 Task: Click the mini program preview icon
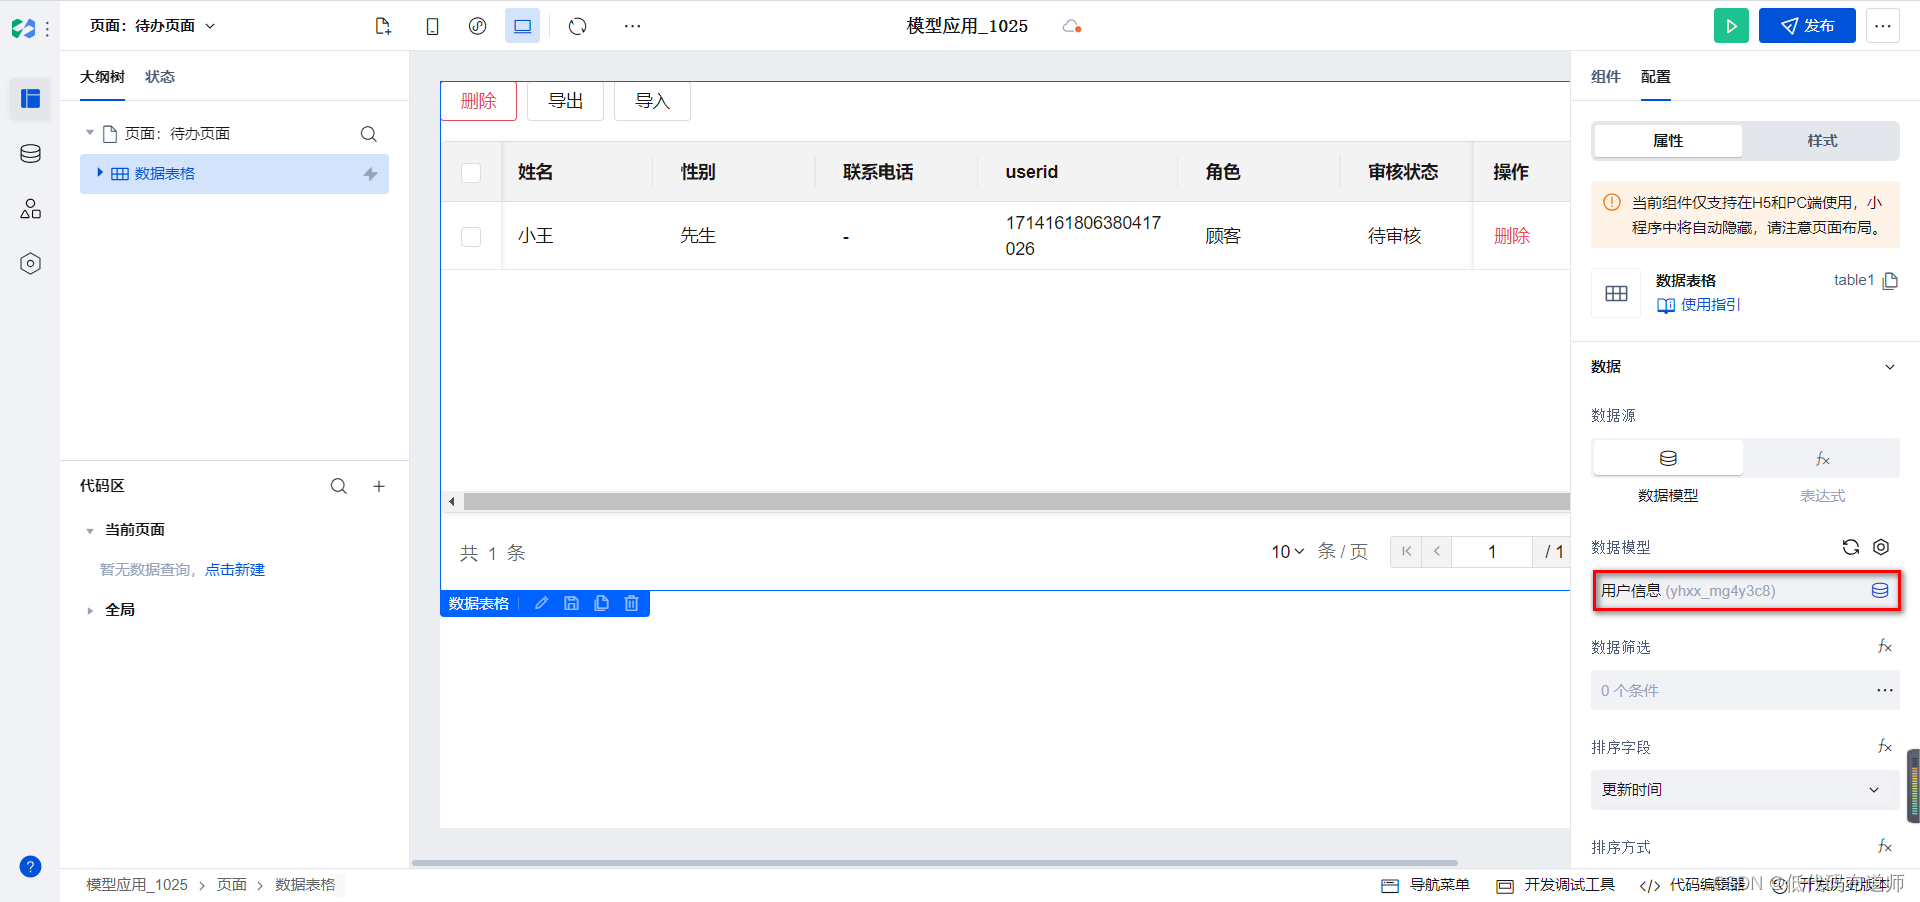[x=478, y=26]
